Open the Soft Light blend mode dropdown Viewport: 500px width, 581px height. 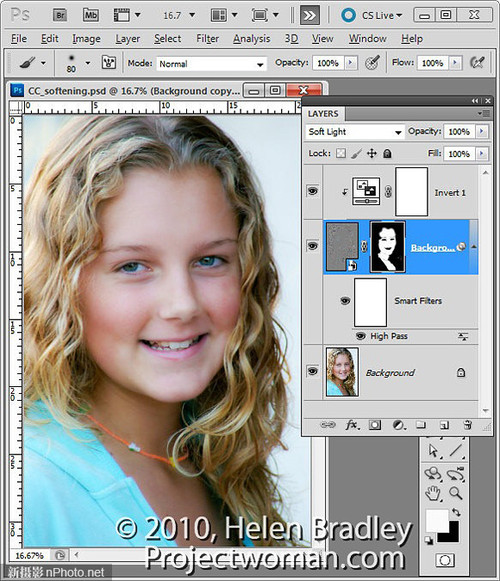(354, 132)
